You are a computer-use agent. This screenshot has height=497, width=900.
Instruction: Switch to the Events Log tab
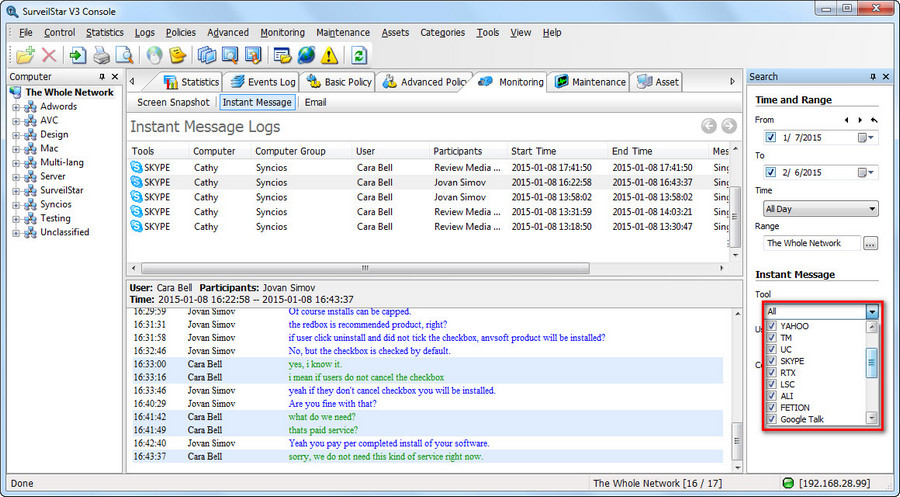tap(263, 82)
